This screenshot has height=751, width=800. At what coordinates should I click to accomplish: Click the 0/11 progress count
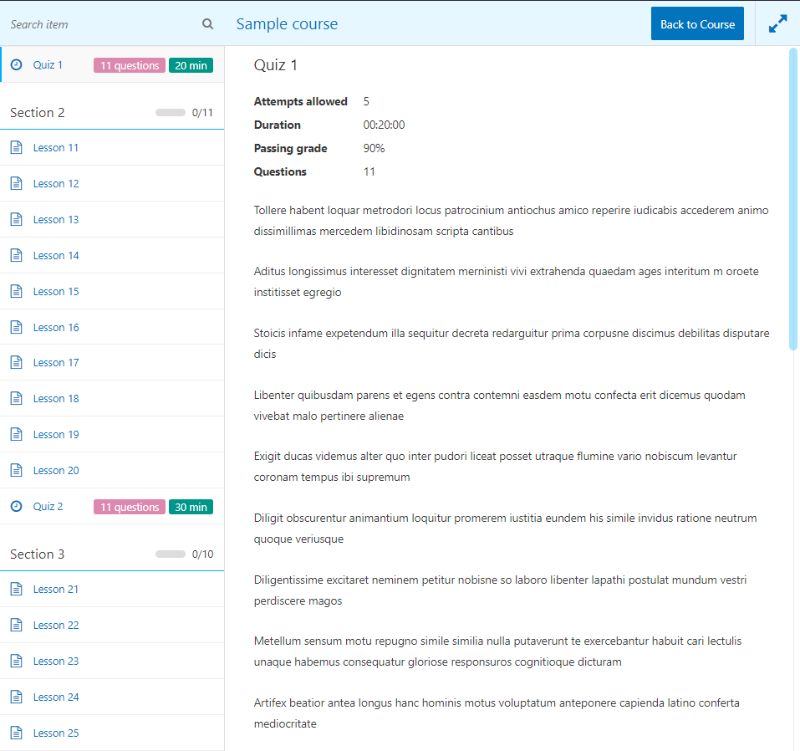[202, 112]
